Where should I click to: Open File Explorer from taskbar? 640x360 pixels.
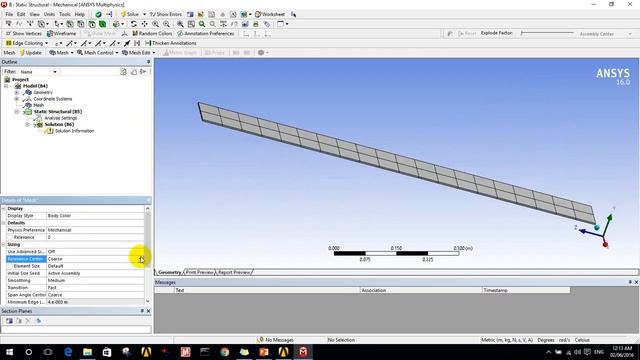87,352
